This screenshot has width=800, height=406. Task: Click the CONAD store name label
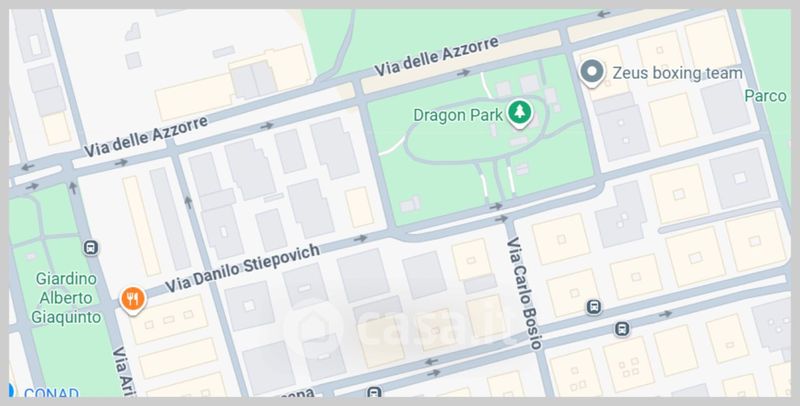pyautogui.click(x=52, y=393)
